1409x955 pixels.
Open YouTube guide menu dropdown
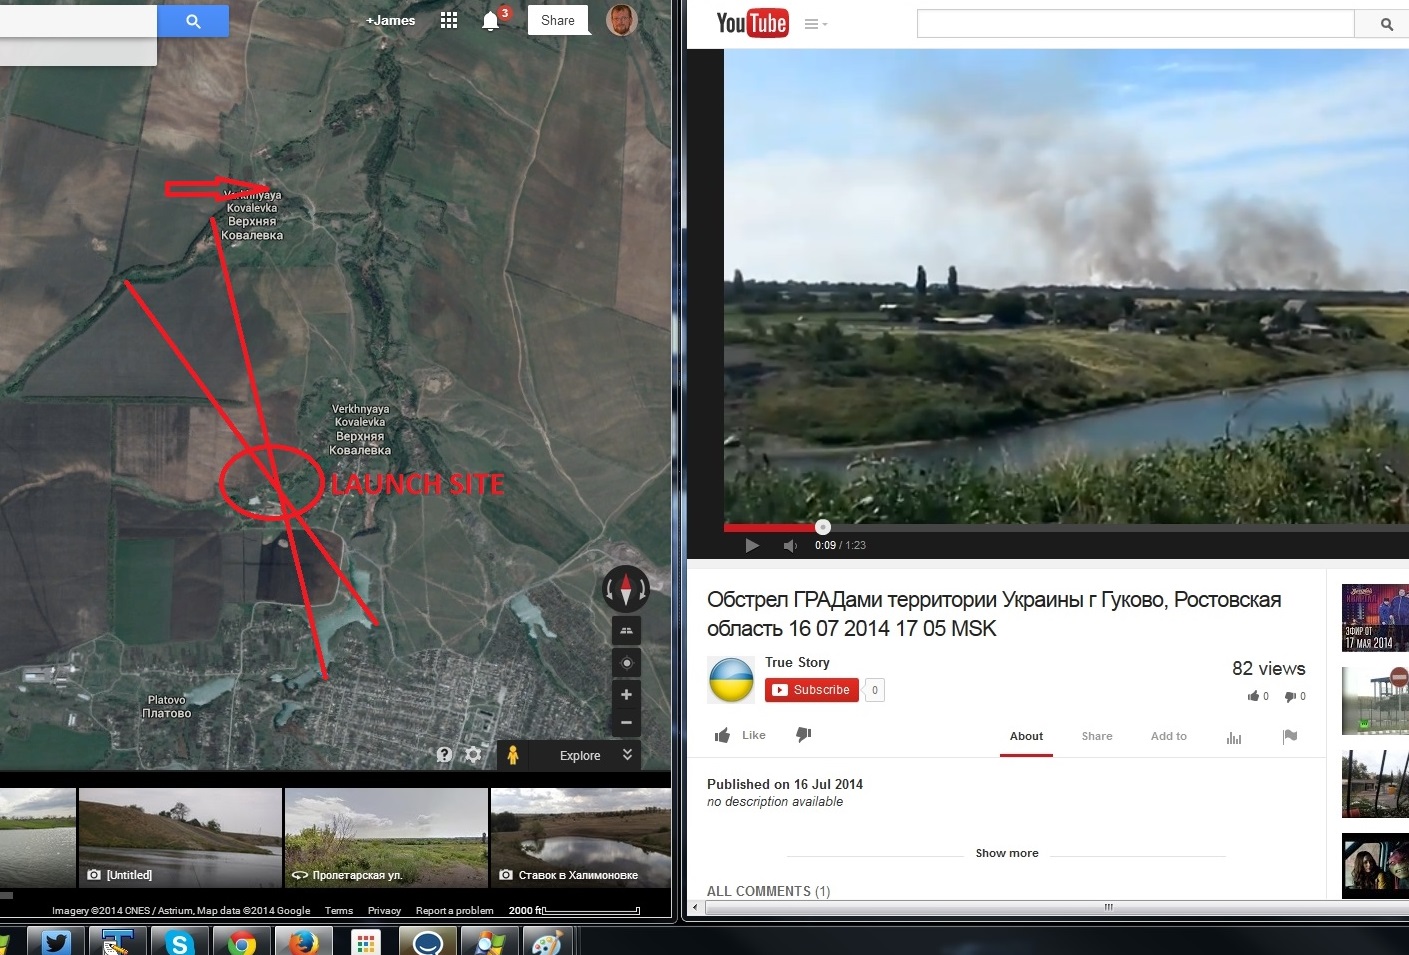(816, 24)
